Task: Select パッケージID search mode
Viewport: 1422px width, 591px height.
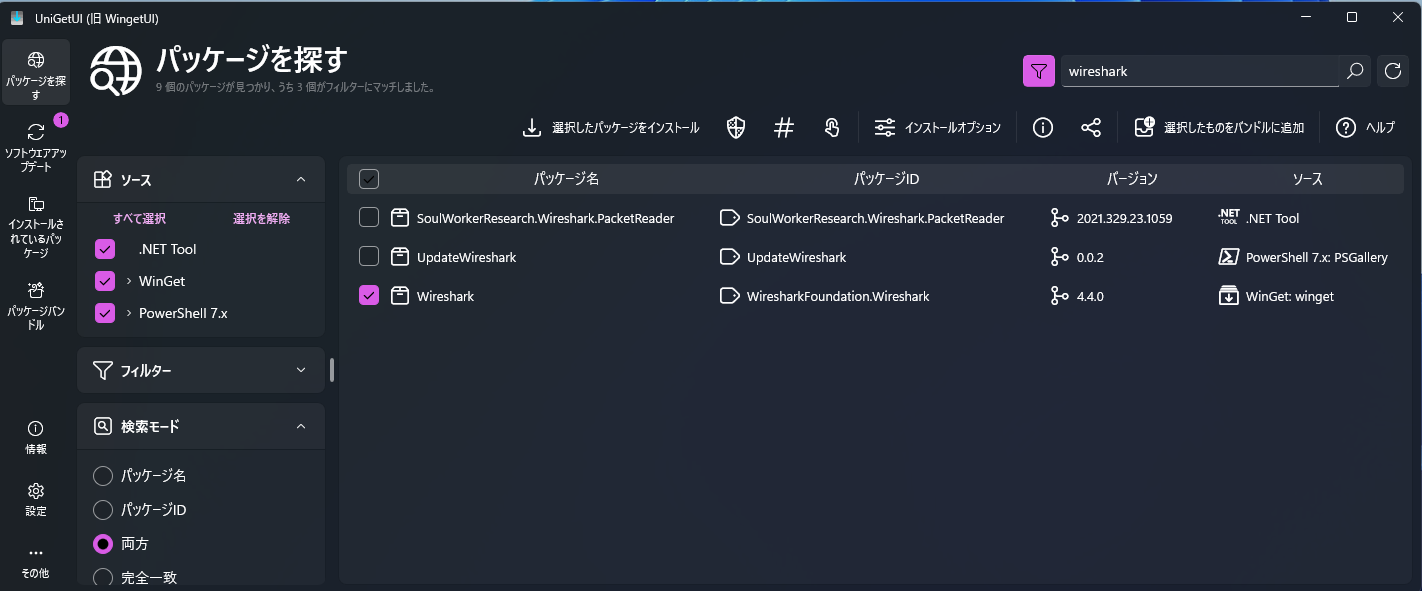Action: 103,510
